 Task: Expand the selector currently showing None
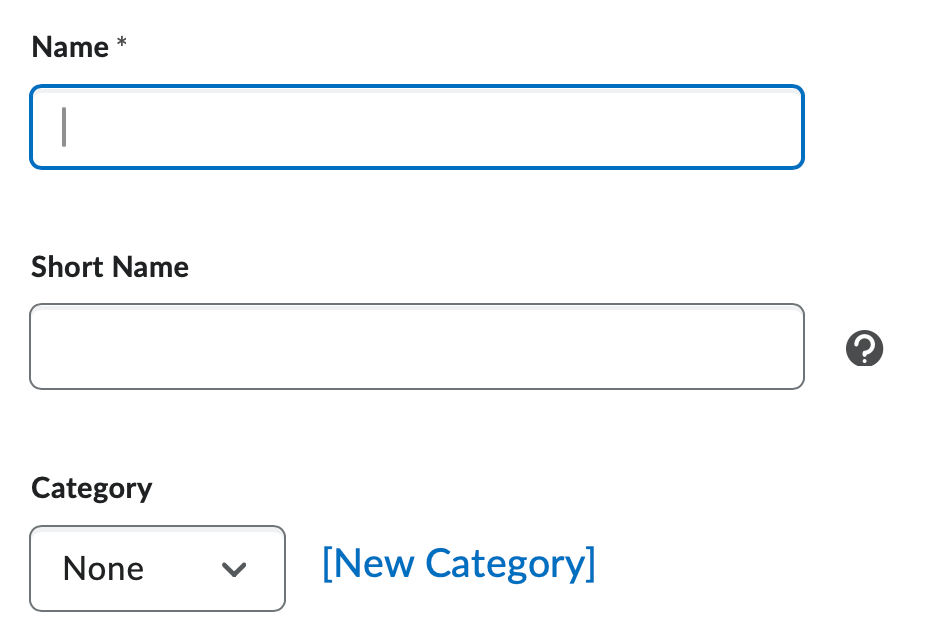(x=157, y=569)
